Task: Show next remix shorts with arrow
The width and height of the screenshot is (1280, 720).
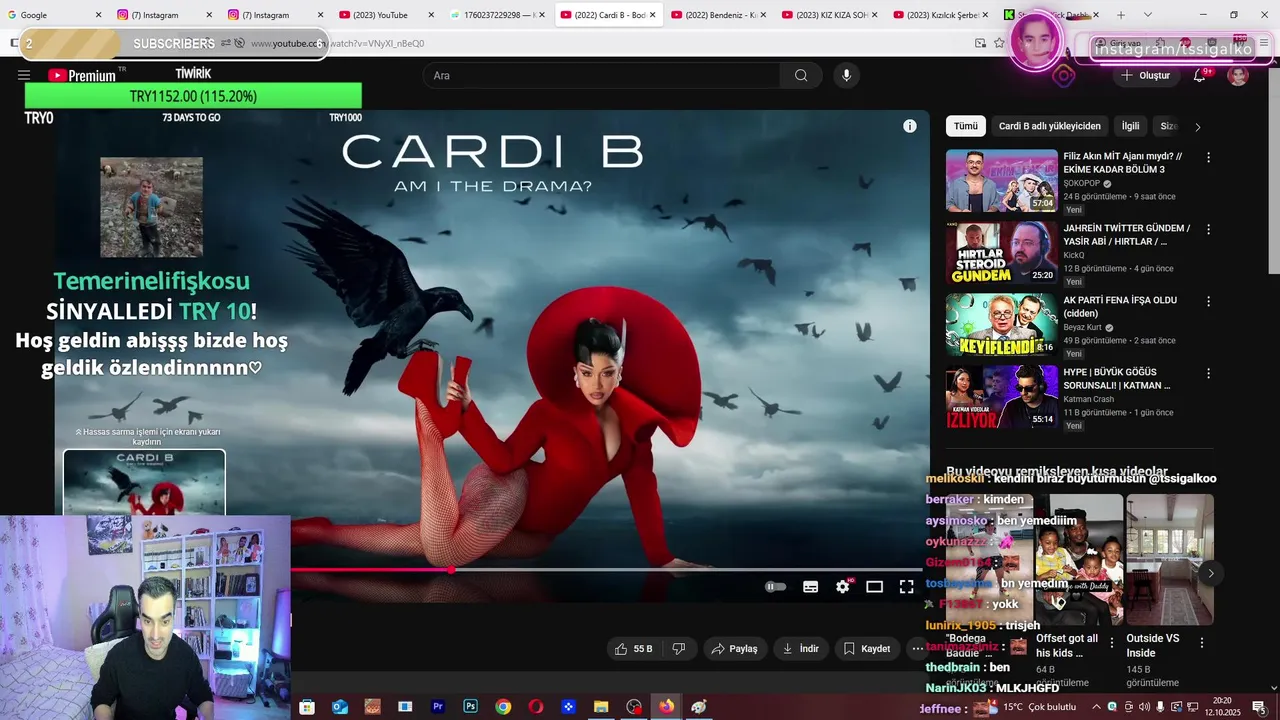Action: 1210,573
